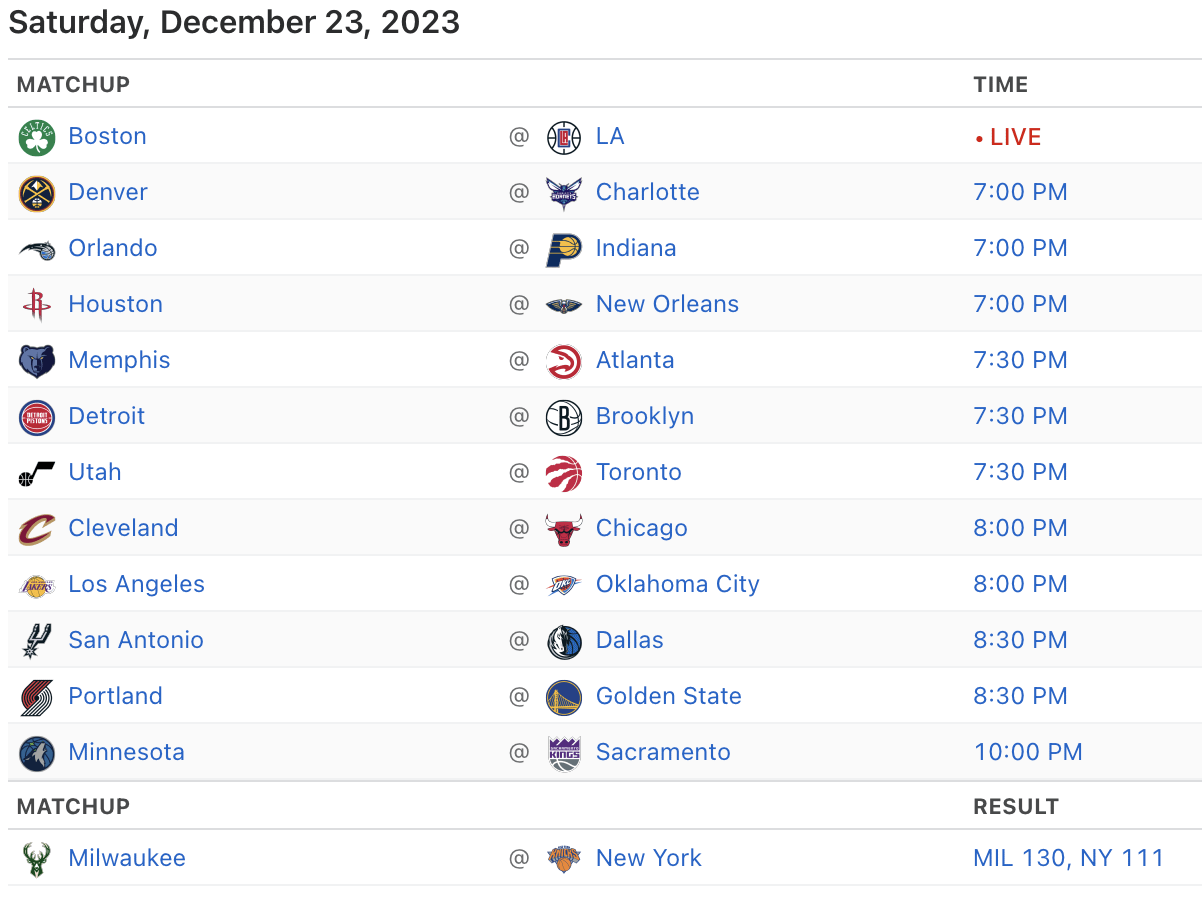Click the Chicago Bulls logo
The image size is (1202, 906).
(564, 529)
